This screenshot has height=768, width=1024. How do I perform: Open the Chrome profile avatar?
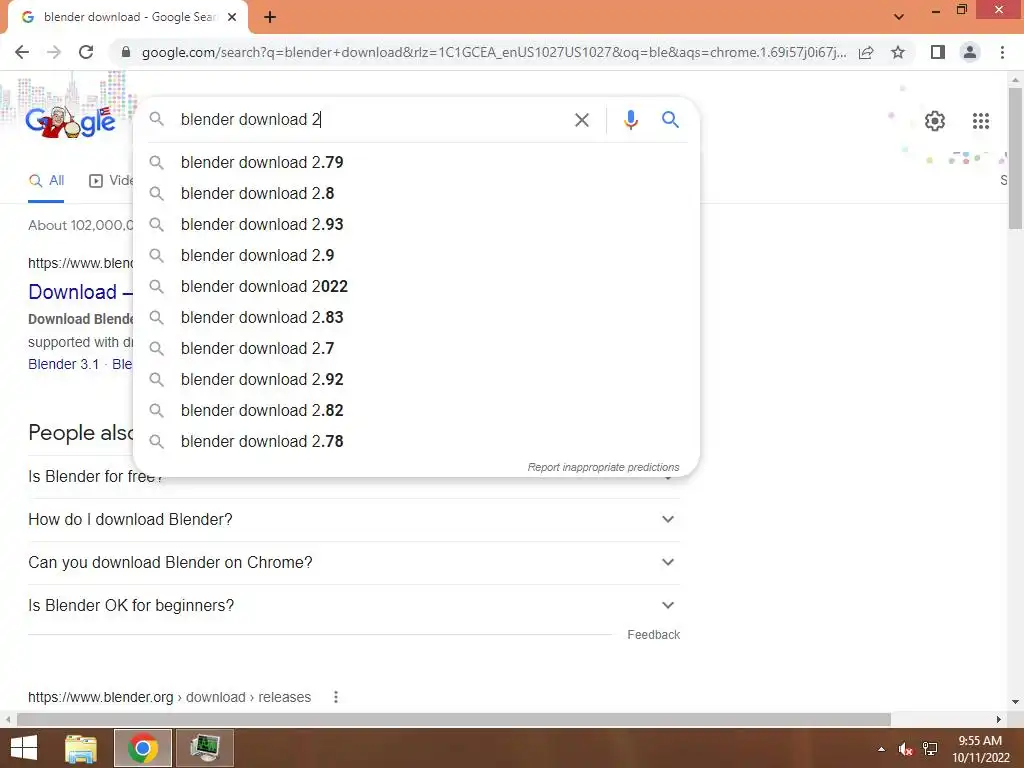pyautogui.click(x=970, y=52)
